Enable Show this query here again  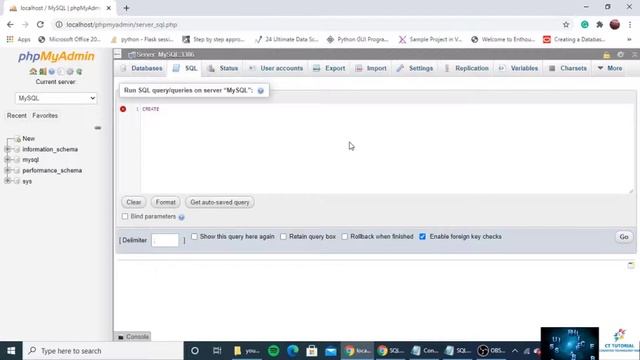pos(194,236)
